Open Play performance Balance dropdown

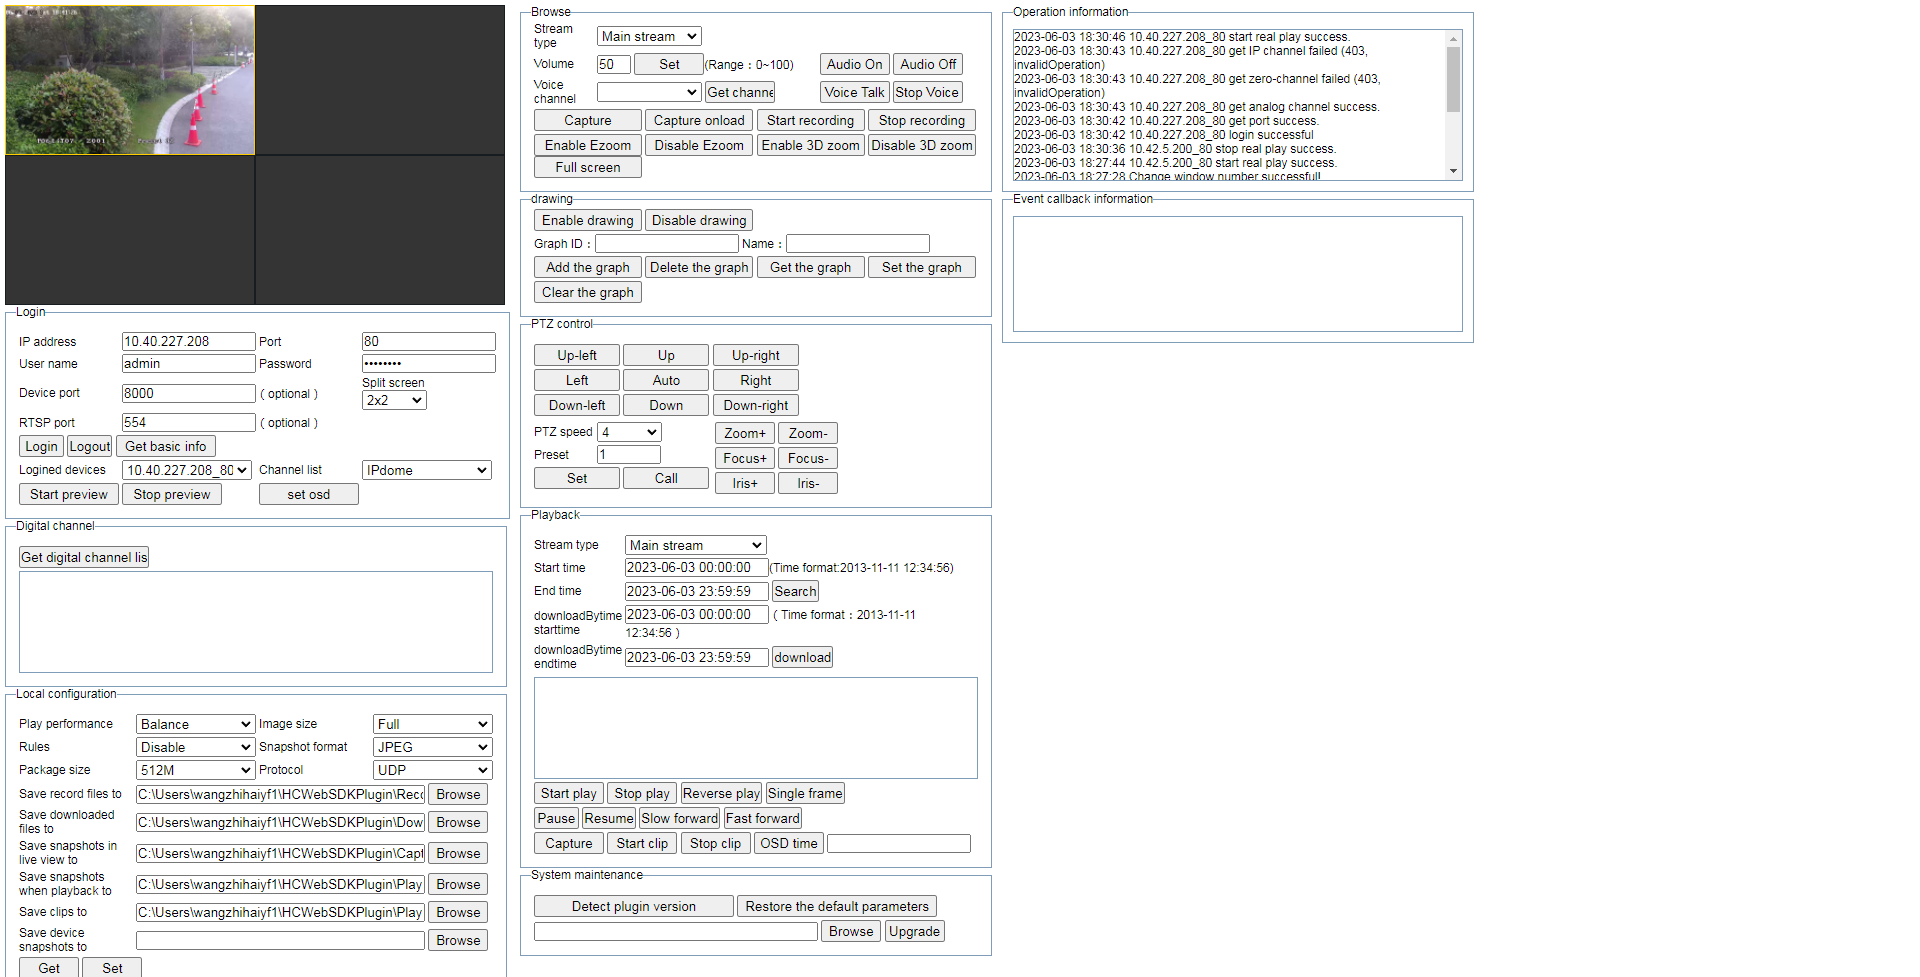[x=195, y=724]
